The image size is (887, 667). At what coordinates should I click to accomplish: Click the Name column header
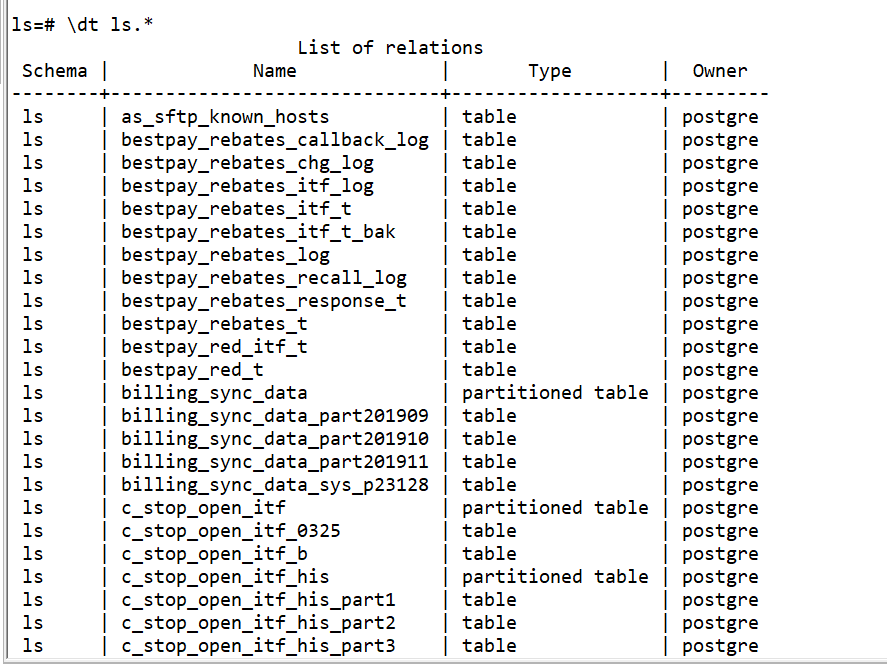click(x=274, y=71)
